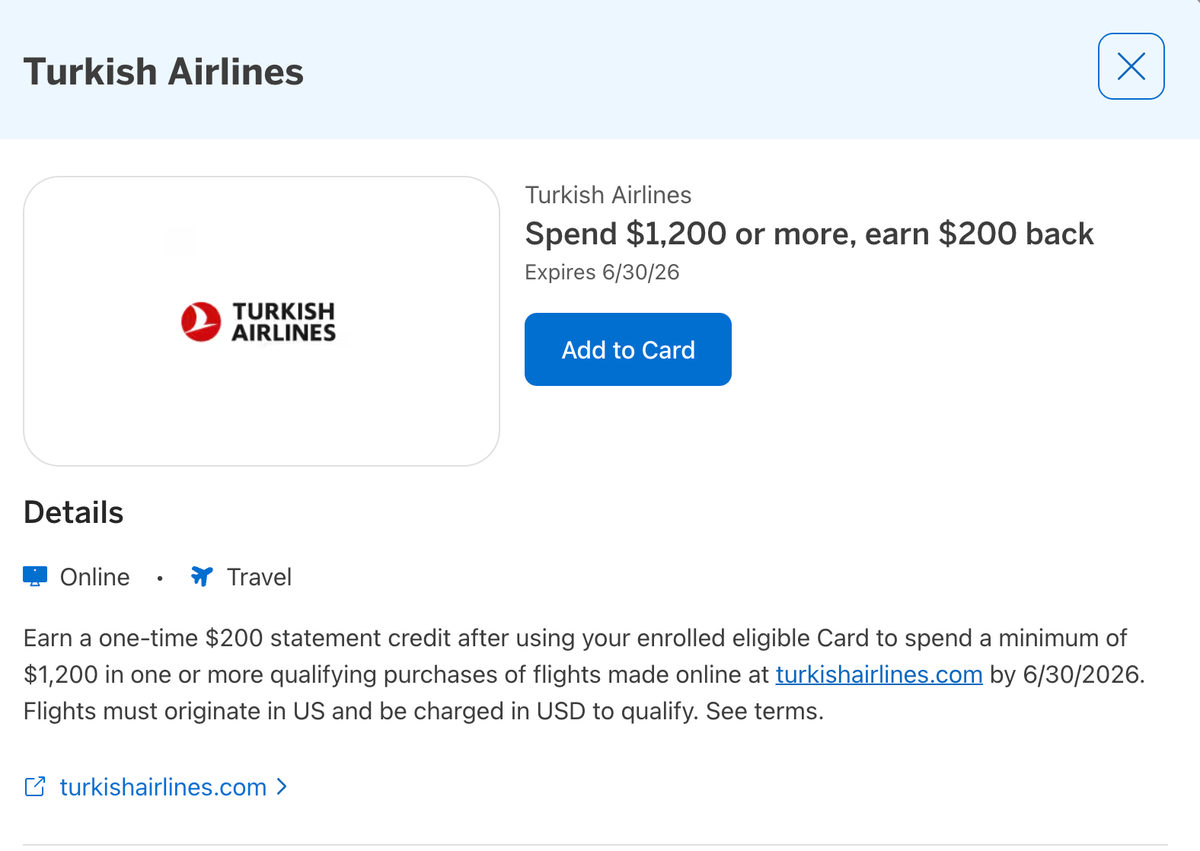Screen dimensions: 1200x851
Task: Visit turkishairlines.com from the bottom link
Action: click(x=163, y=787)
